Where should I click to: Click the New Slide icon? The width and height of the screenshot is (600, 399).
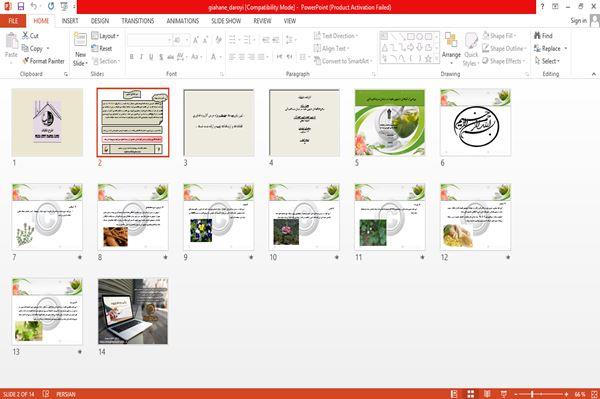click(80, 39)
